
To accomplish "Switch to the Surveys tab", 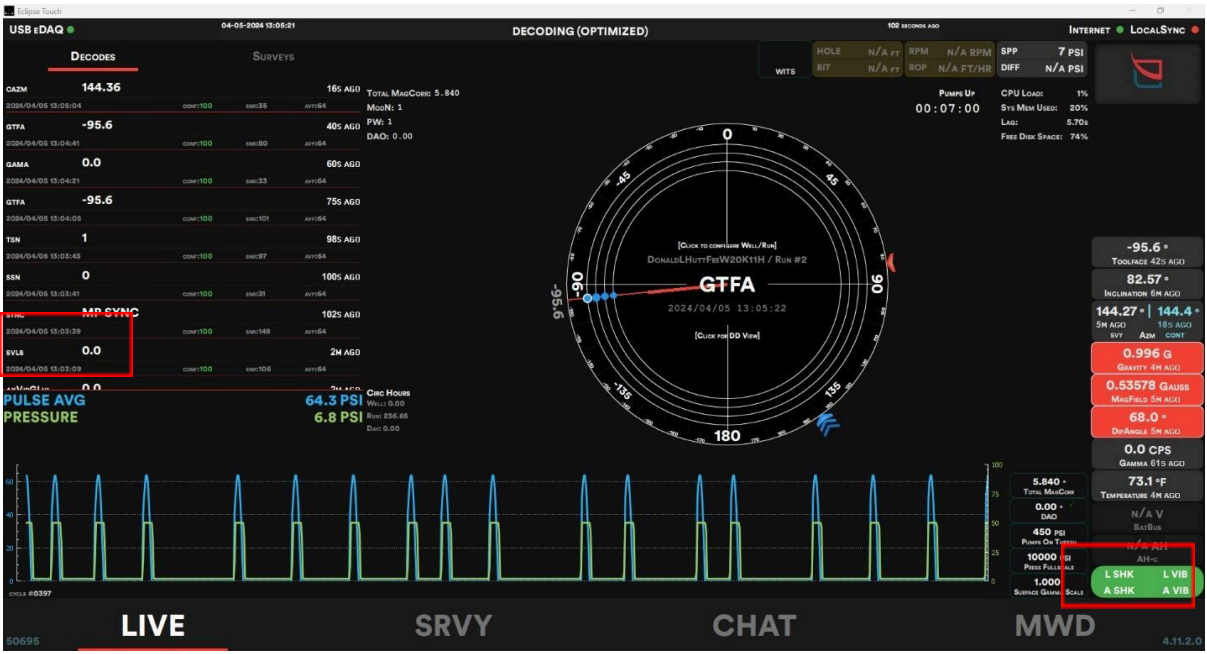I will 273,57.
